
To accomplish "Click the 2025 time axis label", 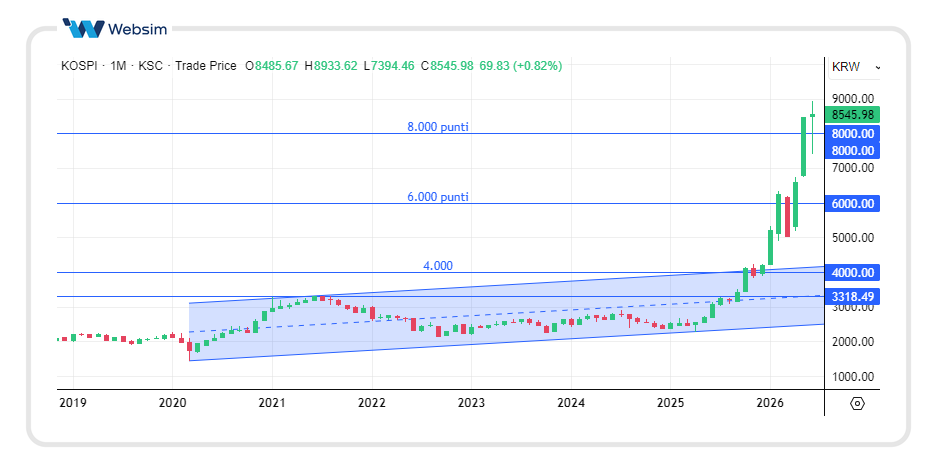I will coord(670,403).
